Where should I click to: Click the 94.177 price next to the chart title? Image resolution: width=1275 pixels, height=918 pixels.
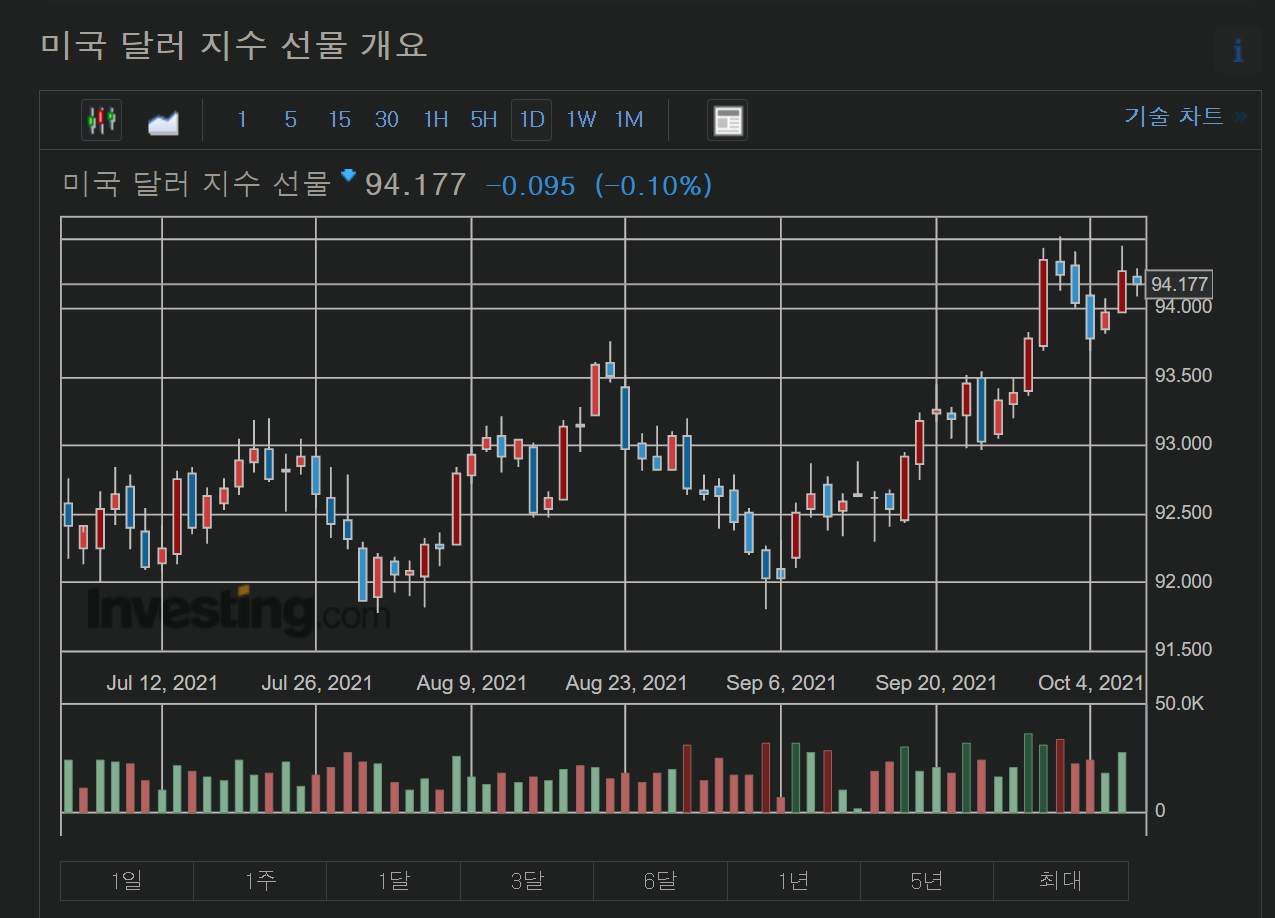(x=415, y=185)
